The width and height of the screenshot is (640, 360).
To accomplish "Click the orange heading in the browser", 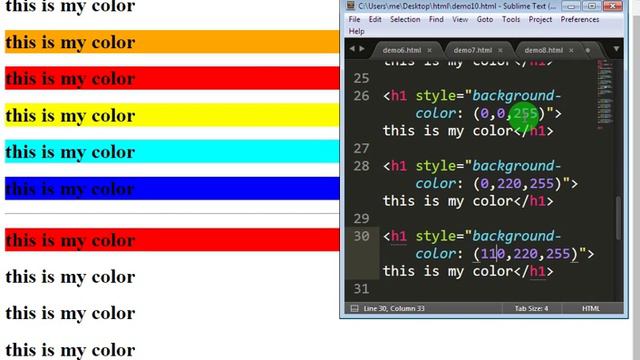I will pyautogui.click(x=172, y=42).
